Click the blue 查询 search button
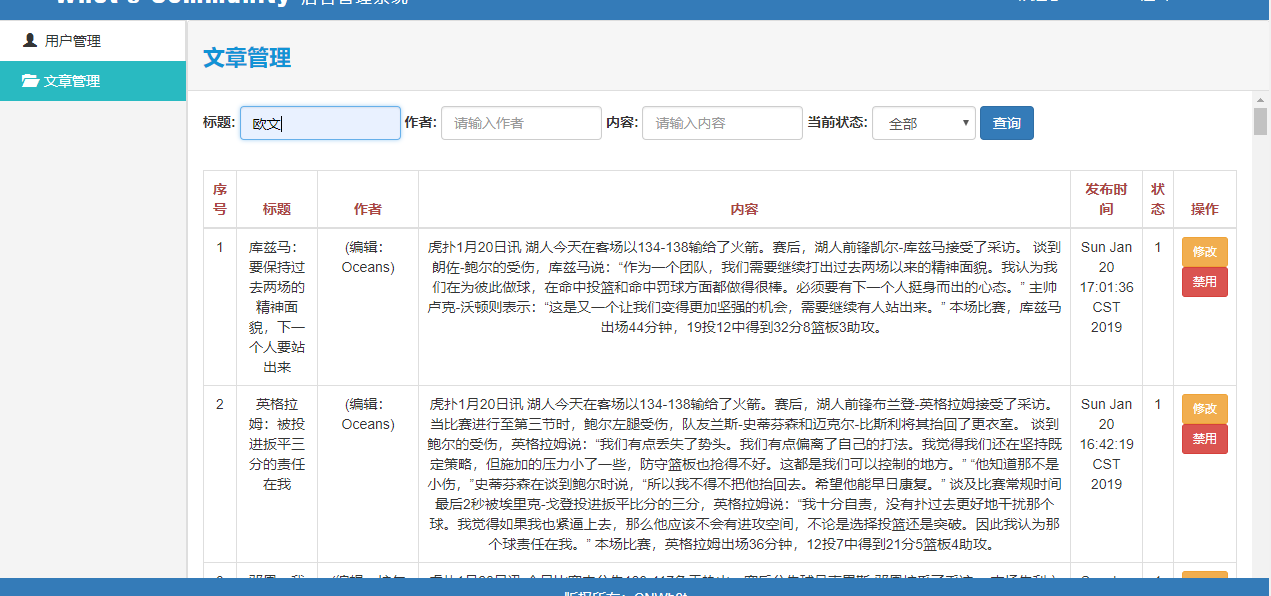Viewport: 1271px width, 596px height. (1007, 123)
